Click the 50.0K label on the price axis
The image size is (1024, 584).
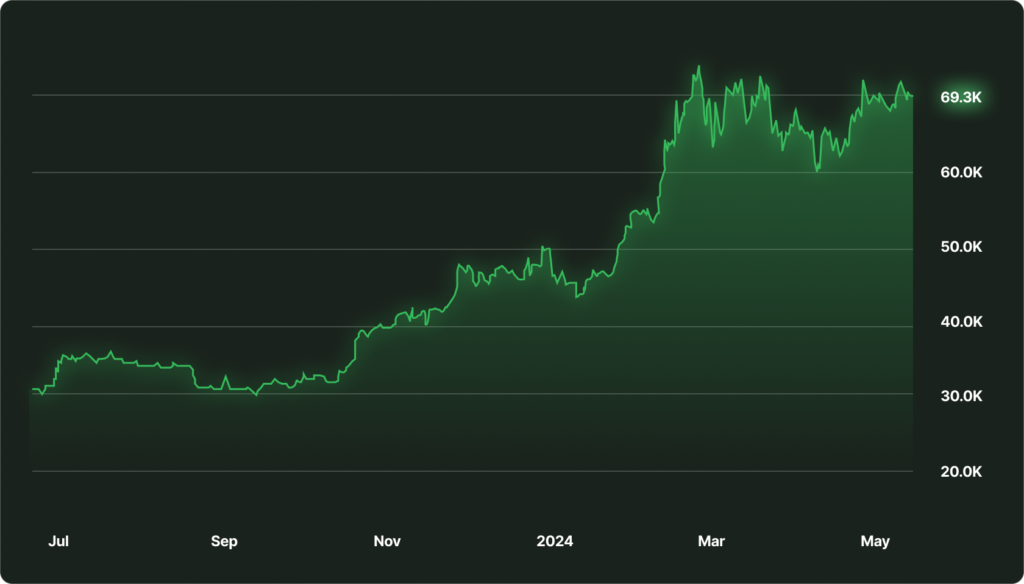[961, 247]
